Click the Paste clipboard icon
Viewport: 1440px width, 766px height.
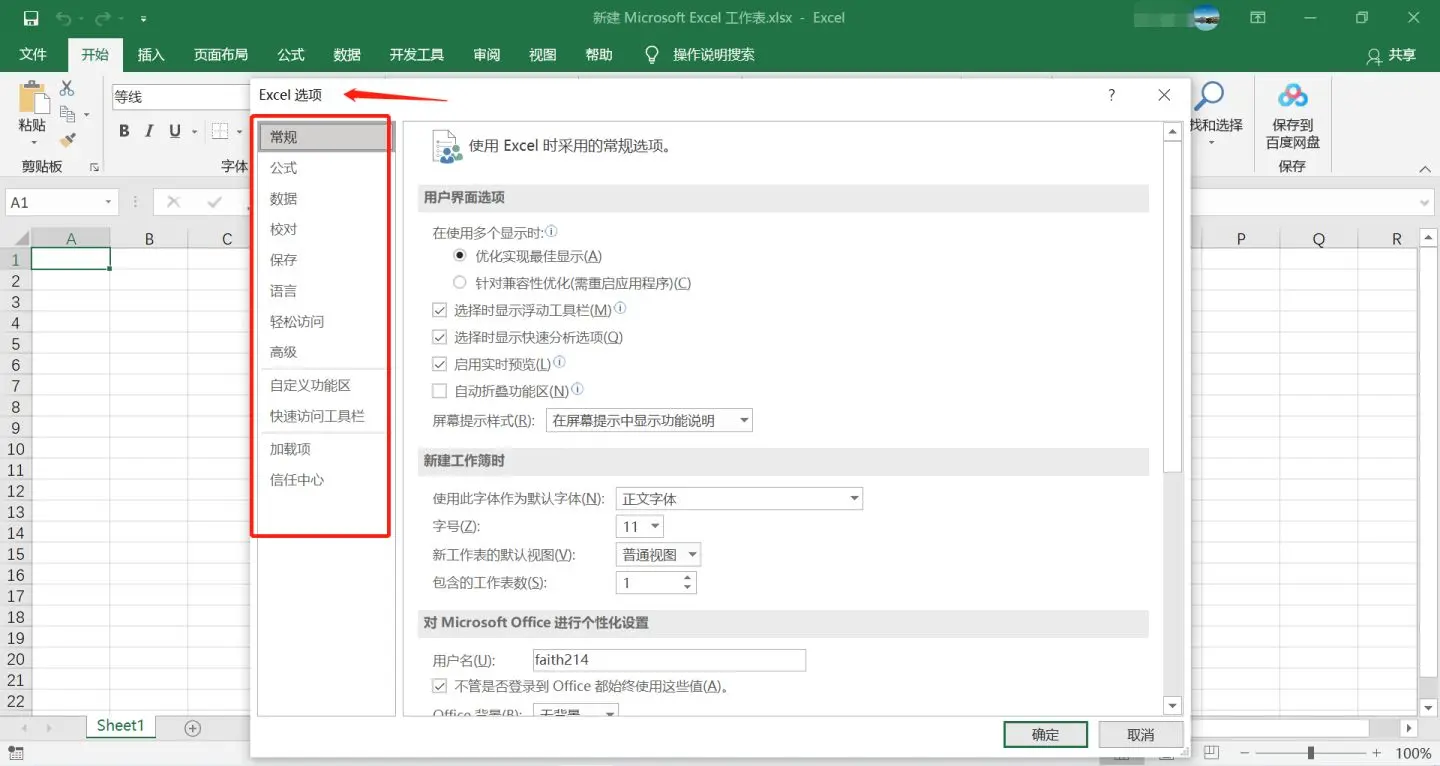33,97
